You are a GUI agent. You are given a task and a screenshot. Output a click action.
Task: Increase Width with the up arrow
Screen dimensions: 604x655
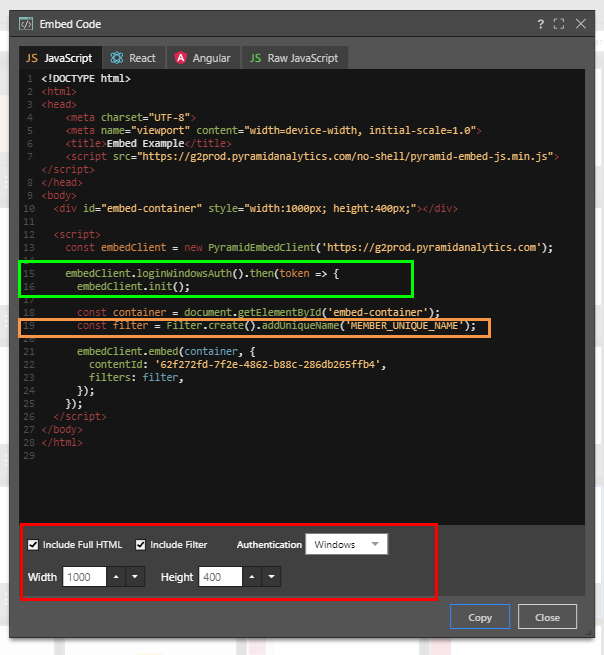coord(116,577)
